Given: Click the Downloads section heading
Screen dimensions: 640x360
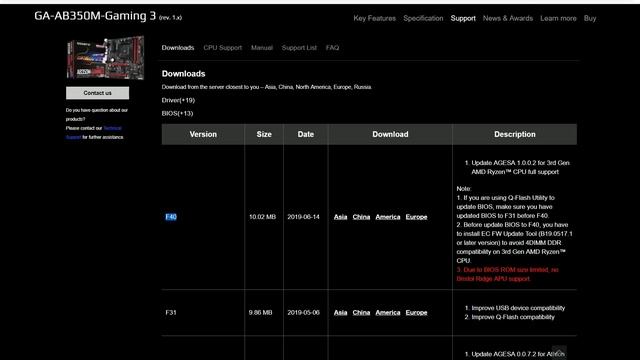Looking at the screenshot, I should (183, 74).
